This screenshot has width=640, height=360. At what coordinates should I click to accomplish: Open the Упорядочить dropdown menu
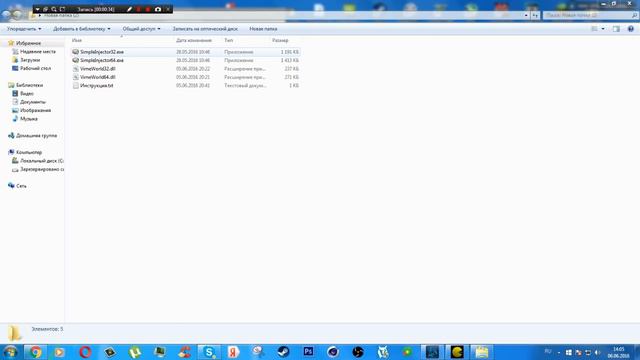(24, 29)
